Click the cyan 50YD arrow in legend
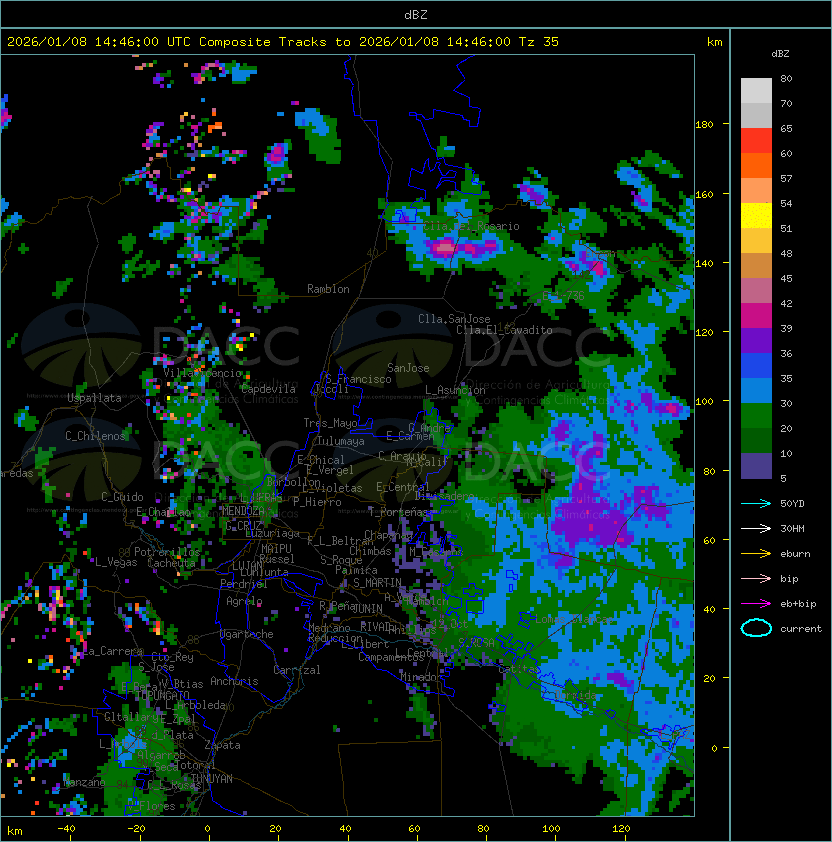The image size is (832, 842). coord(756,503)
